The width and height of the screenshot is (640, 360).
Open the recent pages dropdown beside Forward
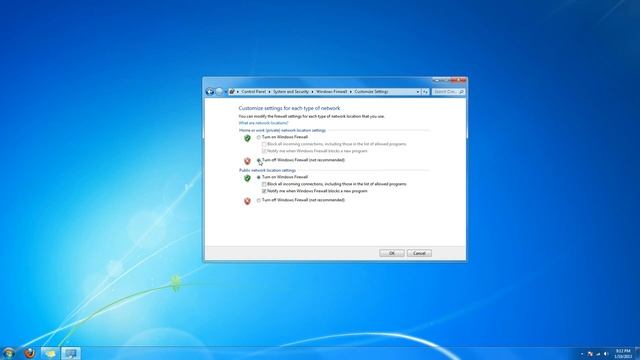click(225, 92)
